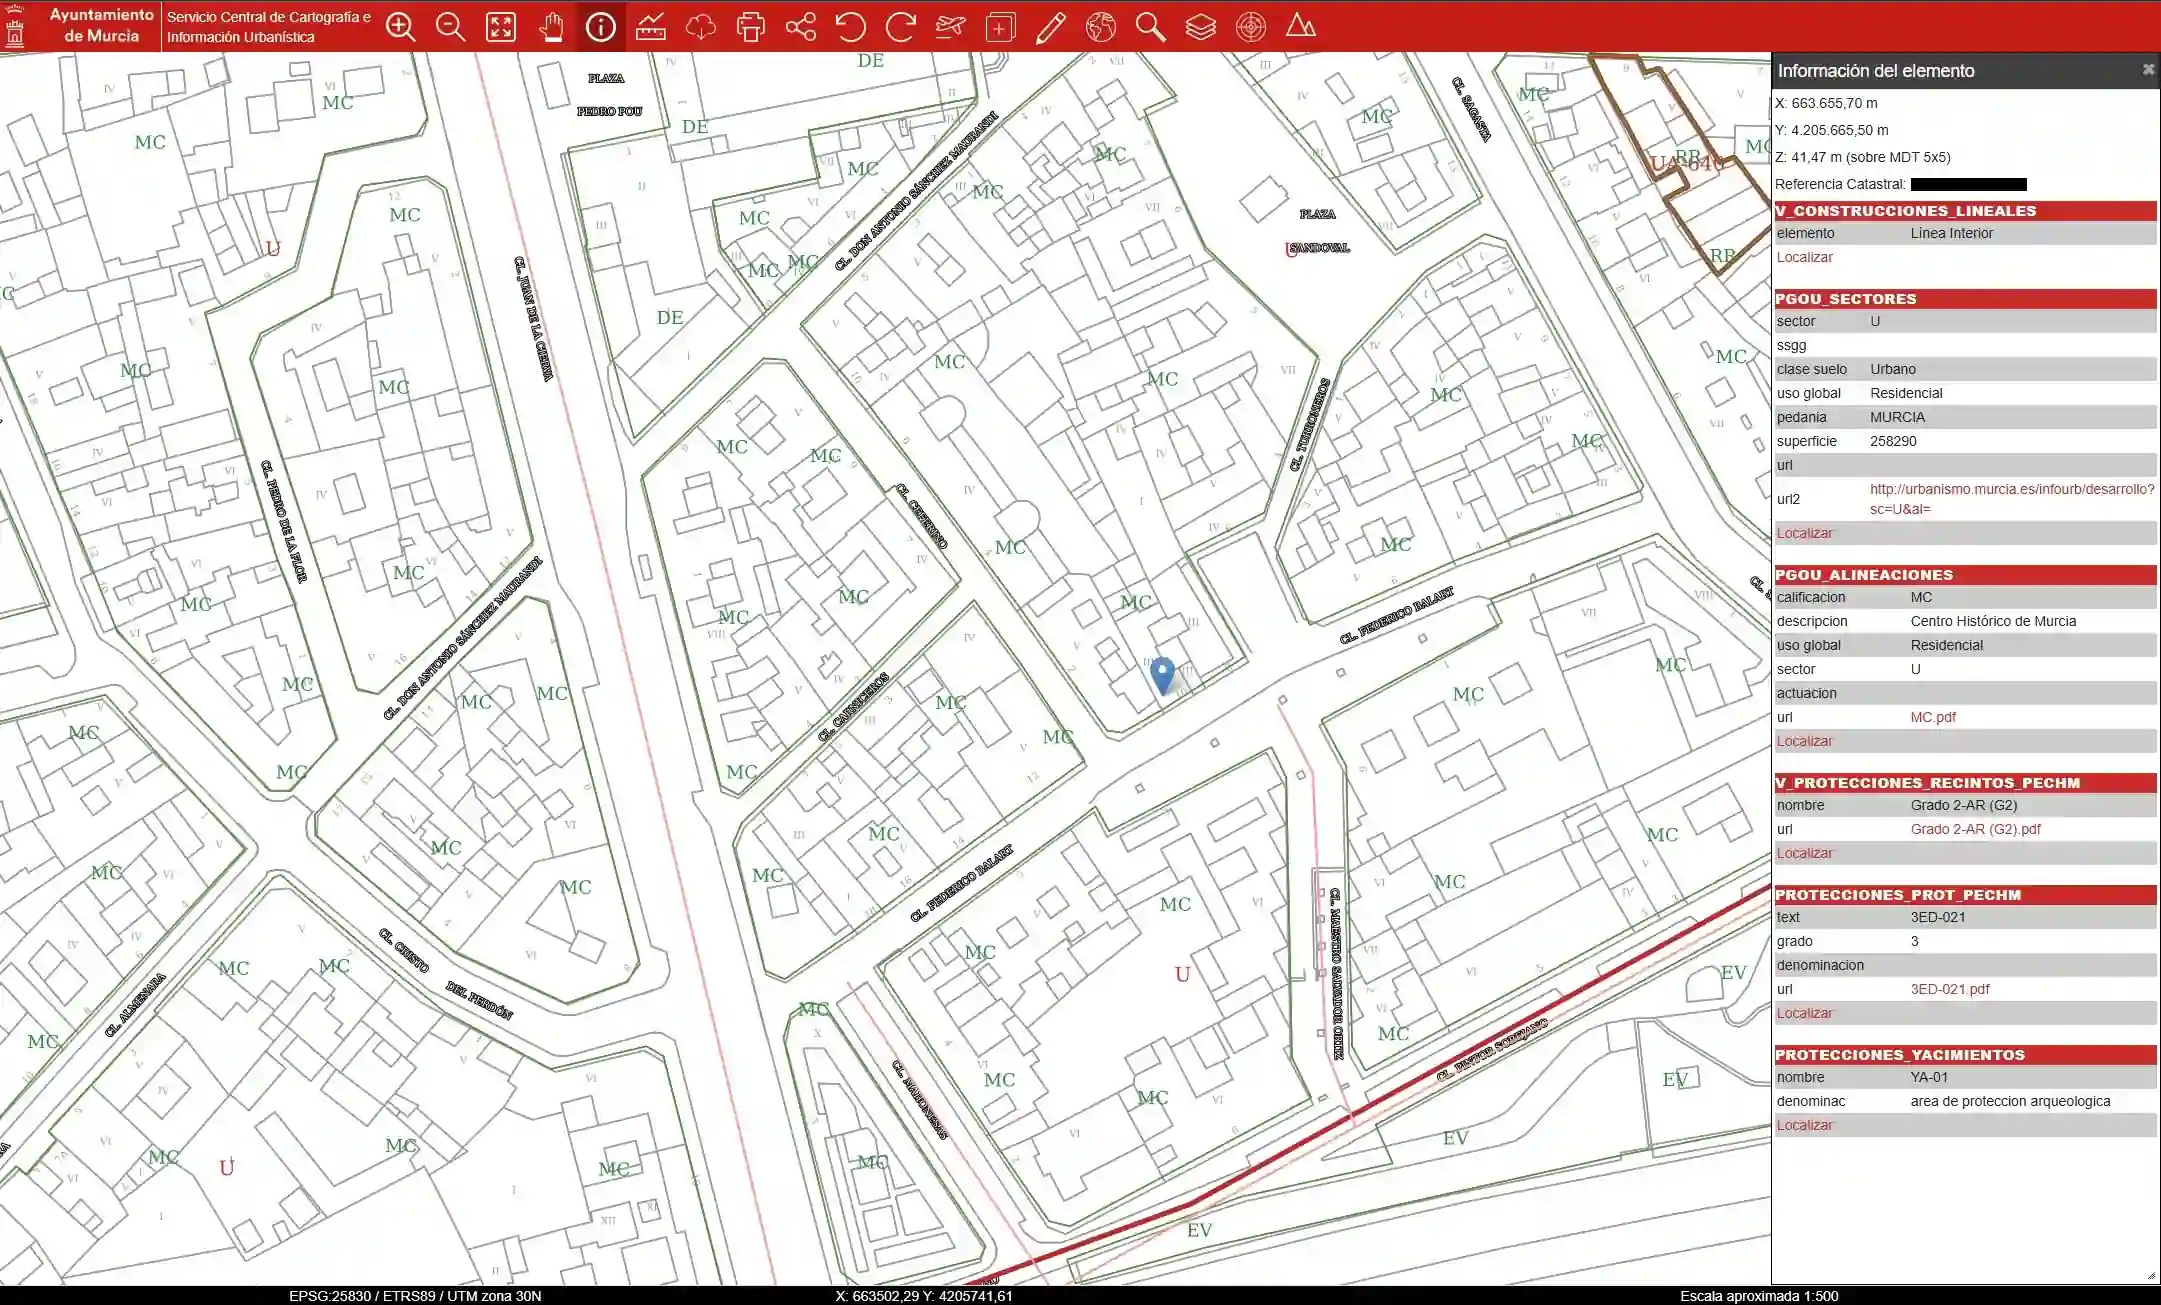
Task: Rotate view with counterclockwise arrow icon
Action: point(850,27)
